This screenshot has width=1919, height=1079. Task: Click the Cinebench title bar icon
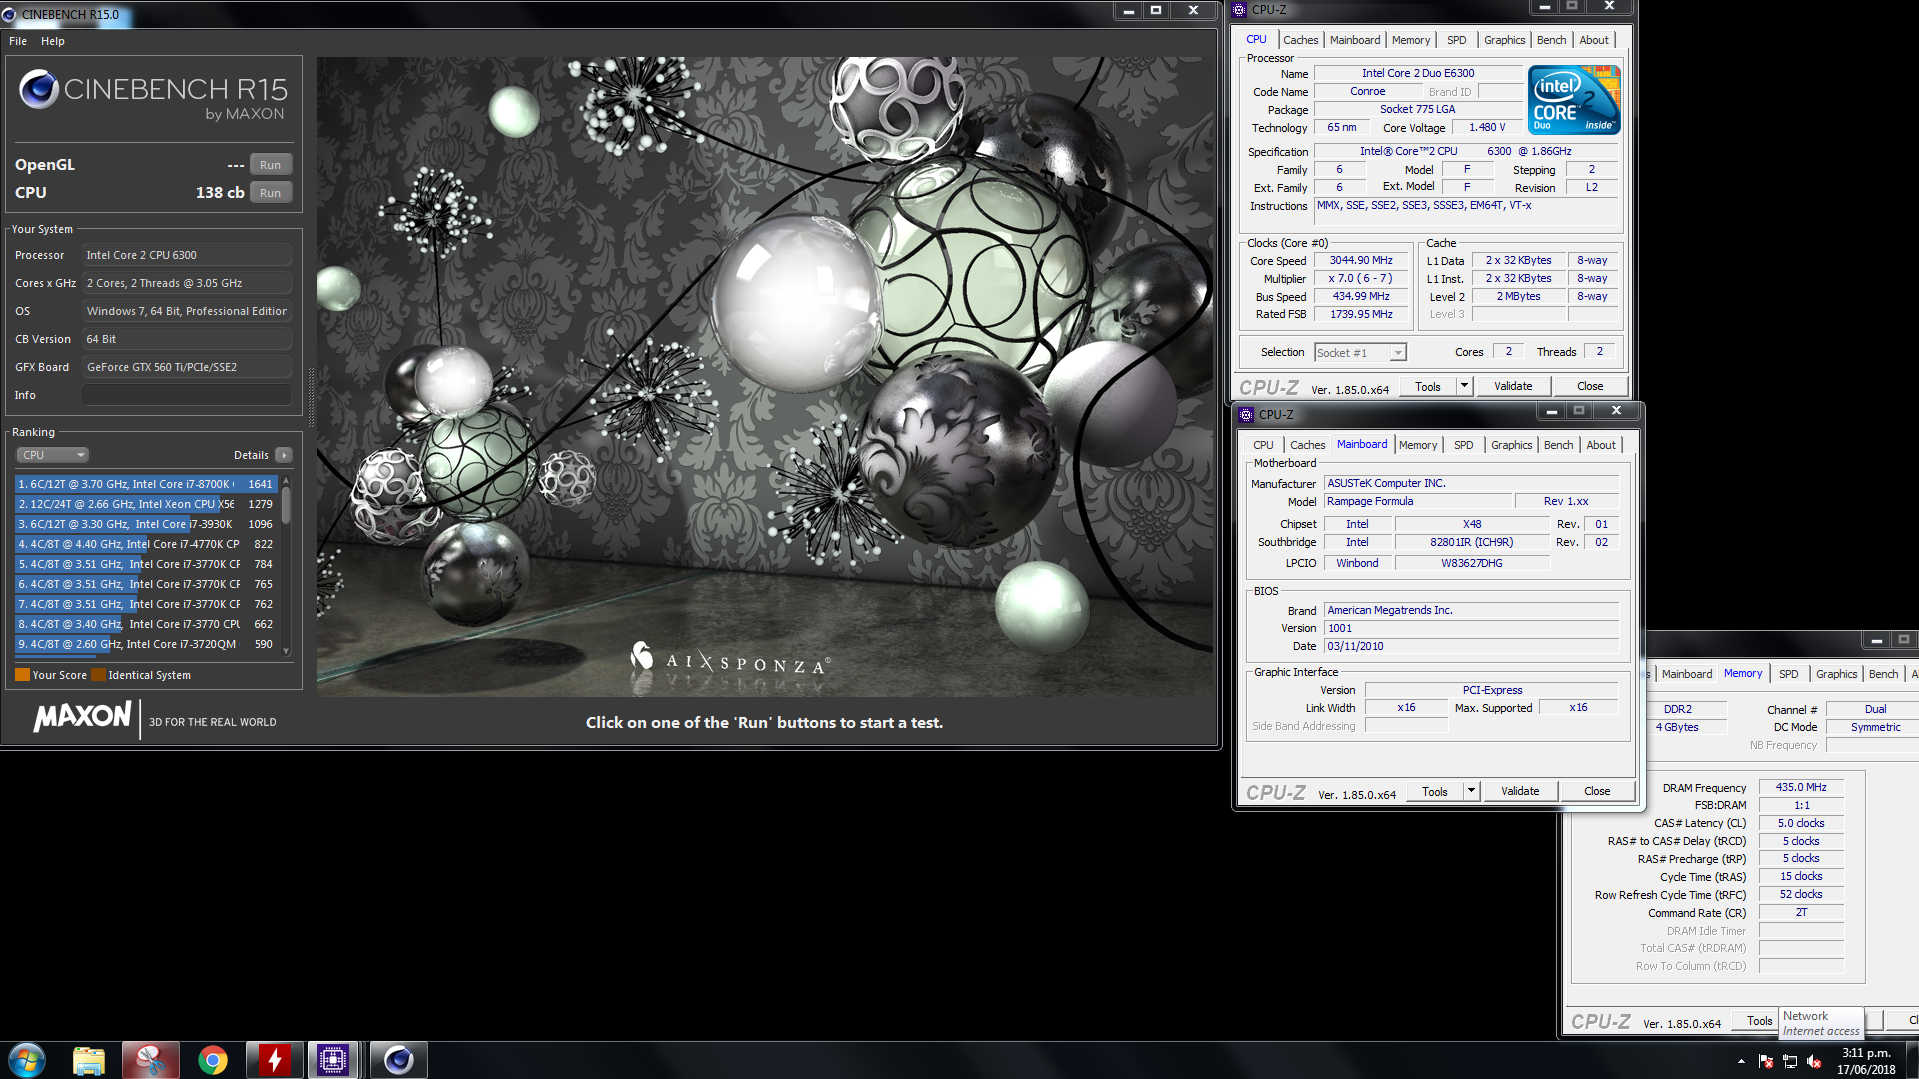pyautogui.click(x=10, y=14)
